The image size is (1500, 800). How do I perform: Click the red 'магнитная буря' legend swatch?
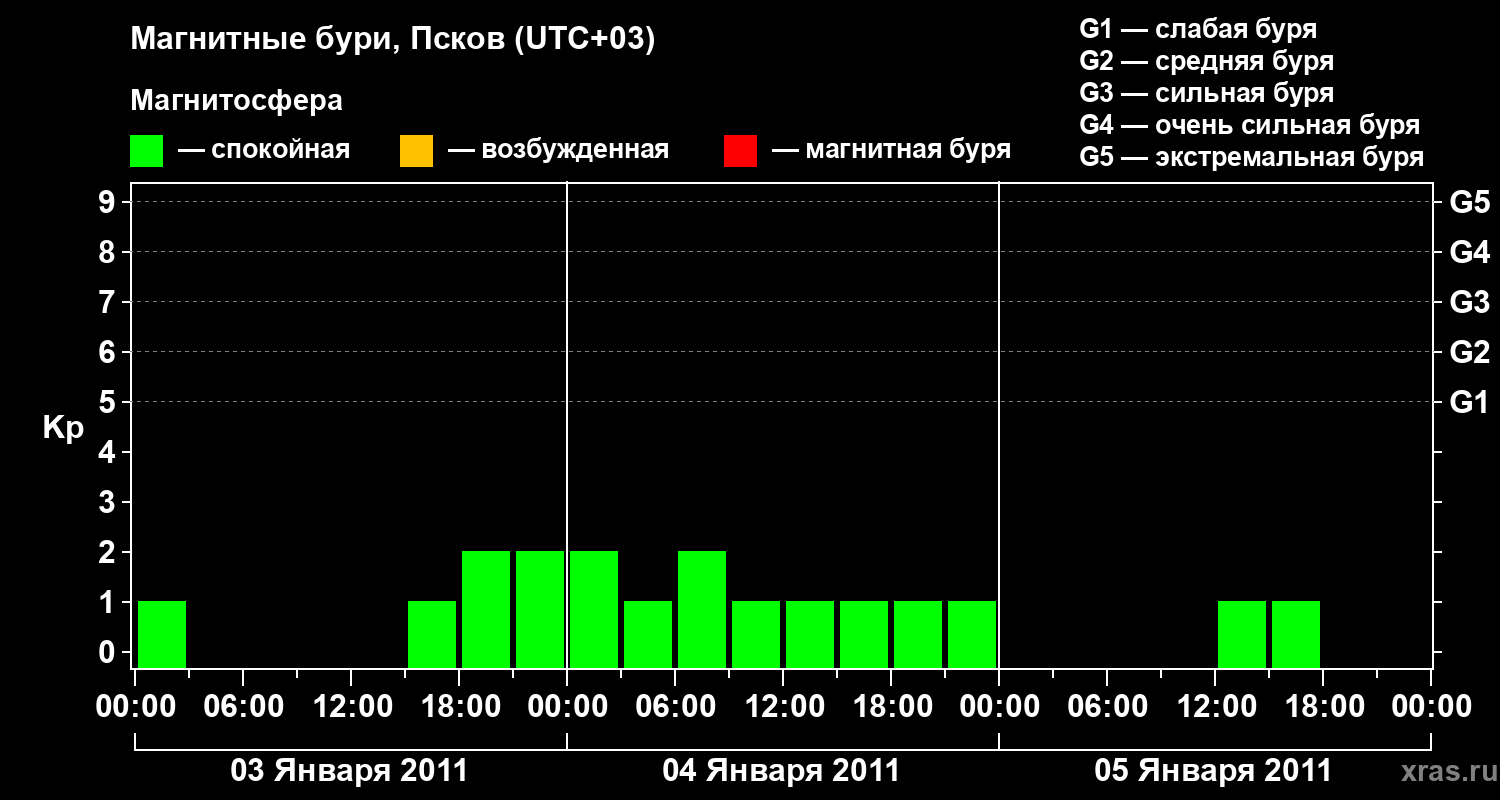tap(740, 151)
